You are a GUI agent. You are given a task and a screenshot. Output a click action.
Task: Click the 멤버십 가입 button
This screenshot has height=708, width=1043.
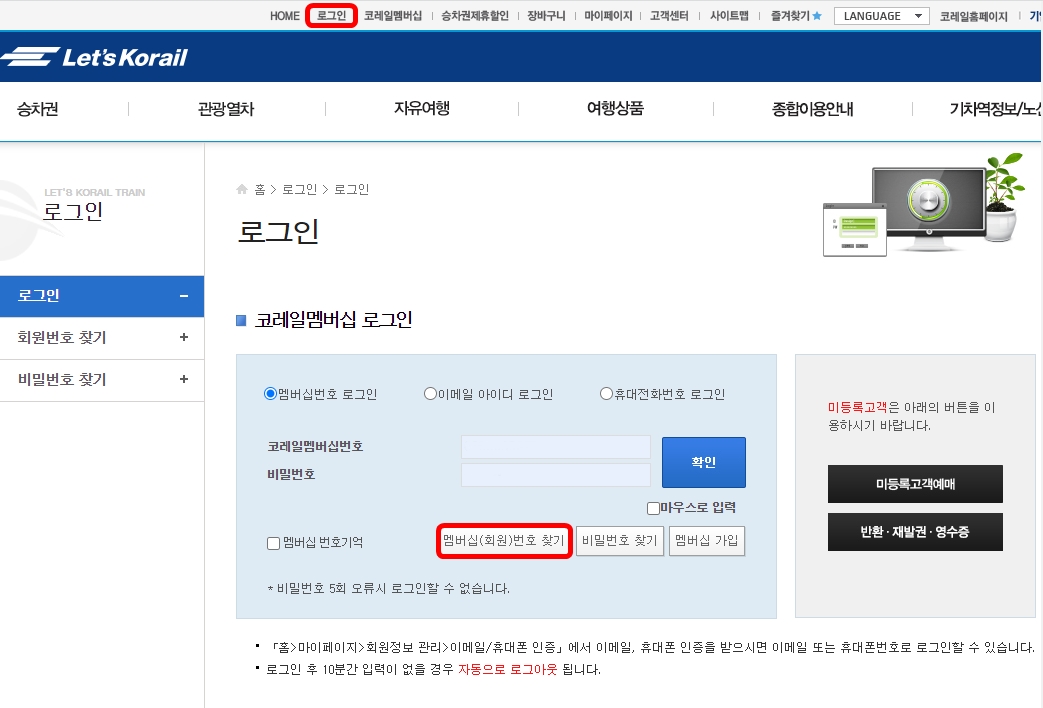[x=707, y=540]
